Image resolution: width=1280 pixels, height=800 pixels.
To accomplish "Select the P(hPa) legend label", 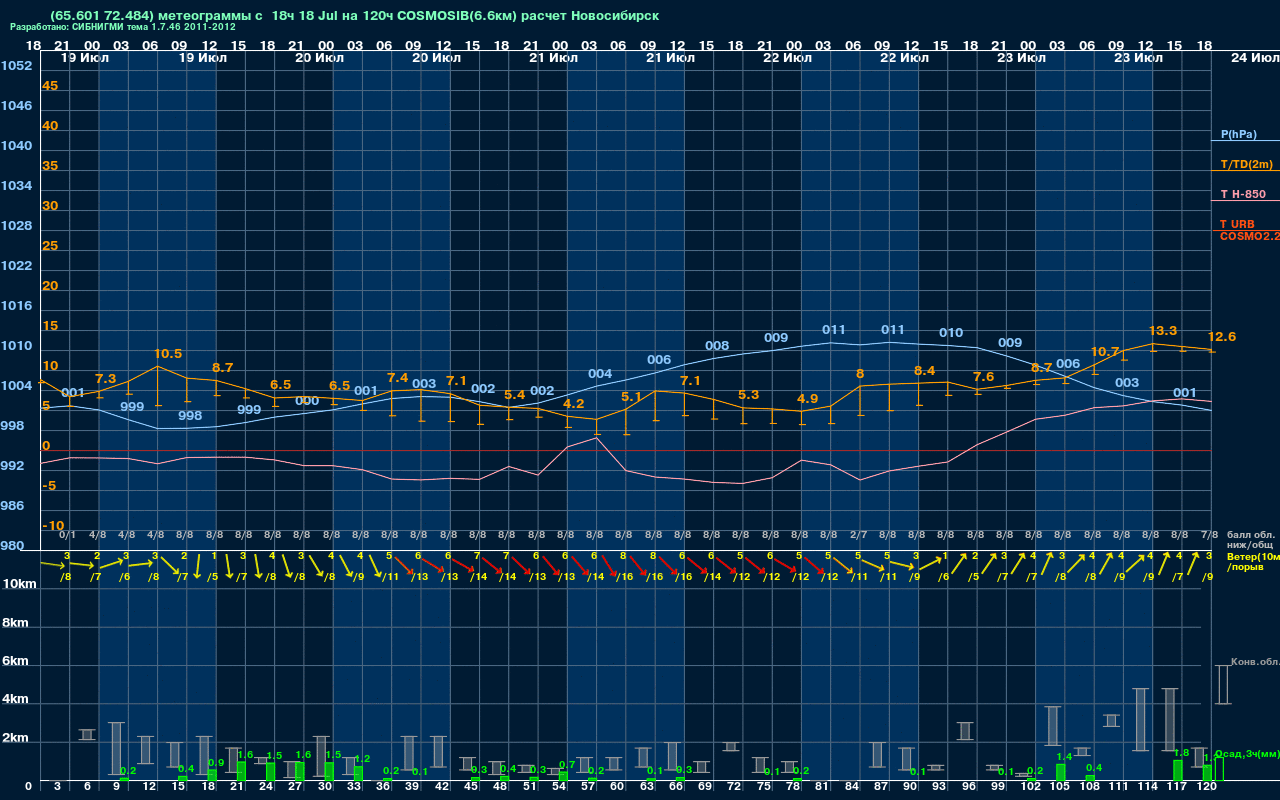I will (1238, 134).
